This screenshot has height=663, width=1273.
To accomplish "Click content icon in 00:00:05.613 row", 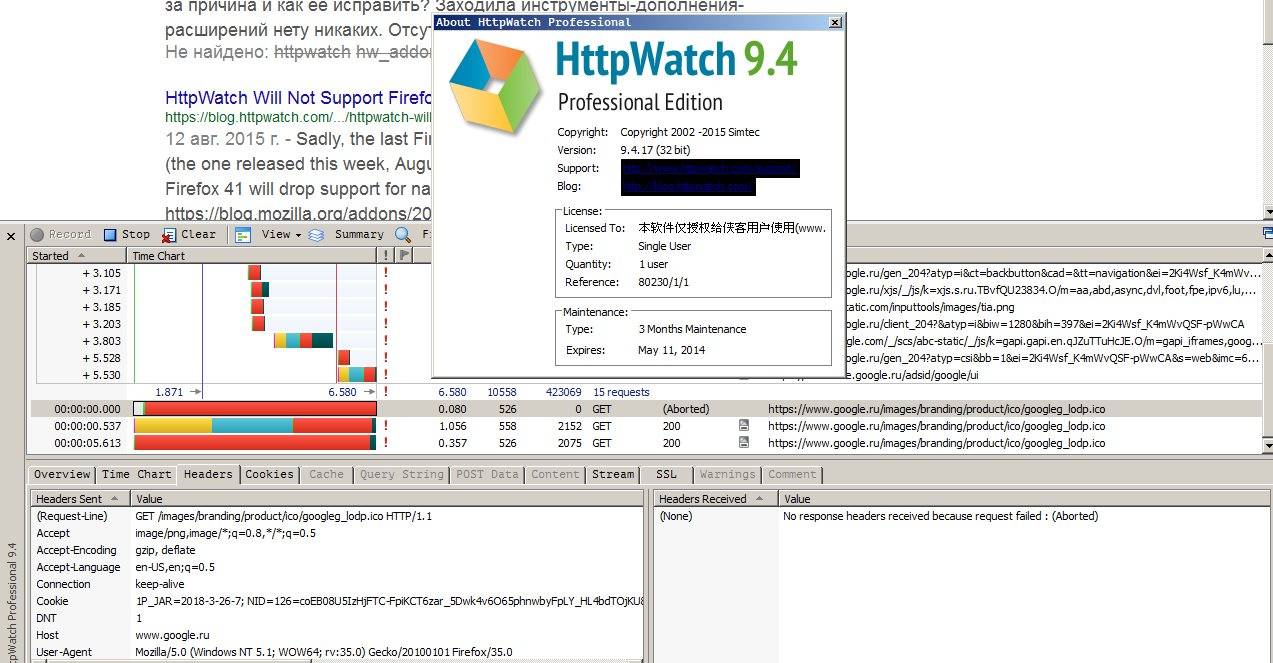I will pyautogui.click(x=744, y=443).
